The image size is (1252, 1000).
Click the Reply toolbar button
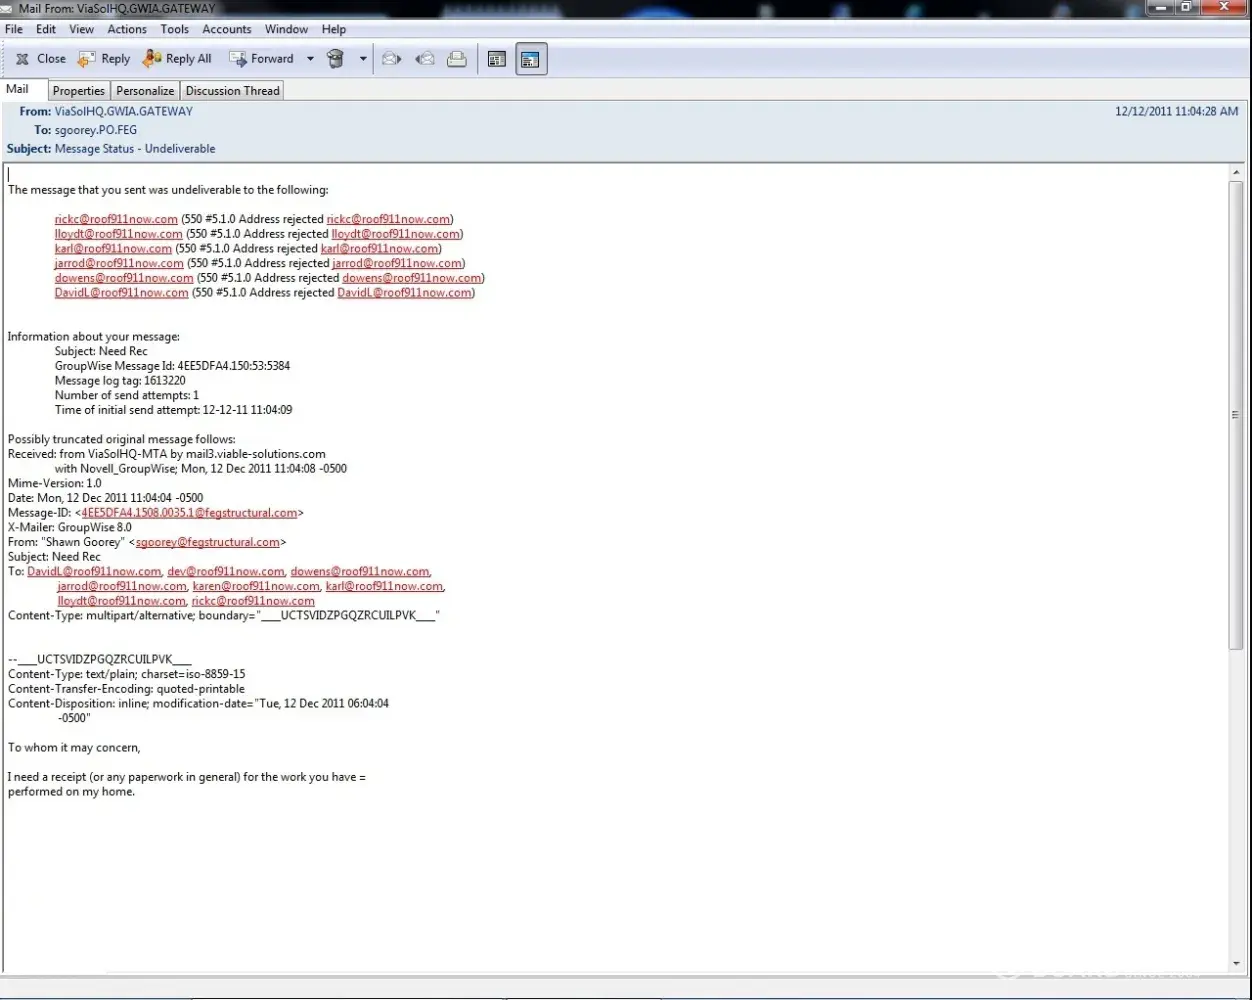tap(105, 59)
